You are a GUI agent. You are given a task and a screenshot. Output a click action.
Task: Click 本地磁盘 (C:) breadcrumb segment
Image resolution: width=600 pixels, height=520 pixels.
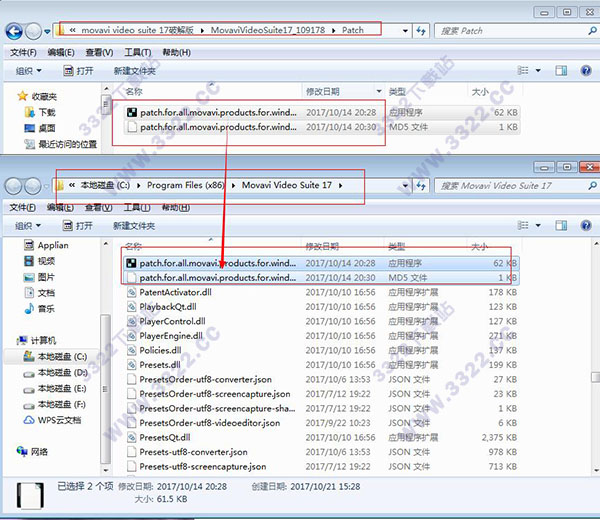click(105, 185)
